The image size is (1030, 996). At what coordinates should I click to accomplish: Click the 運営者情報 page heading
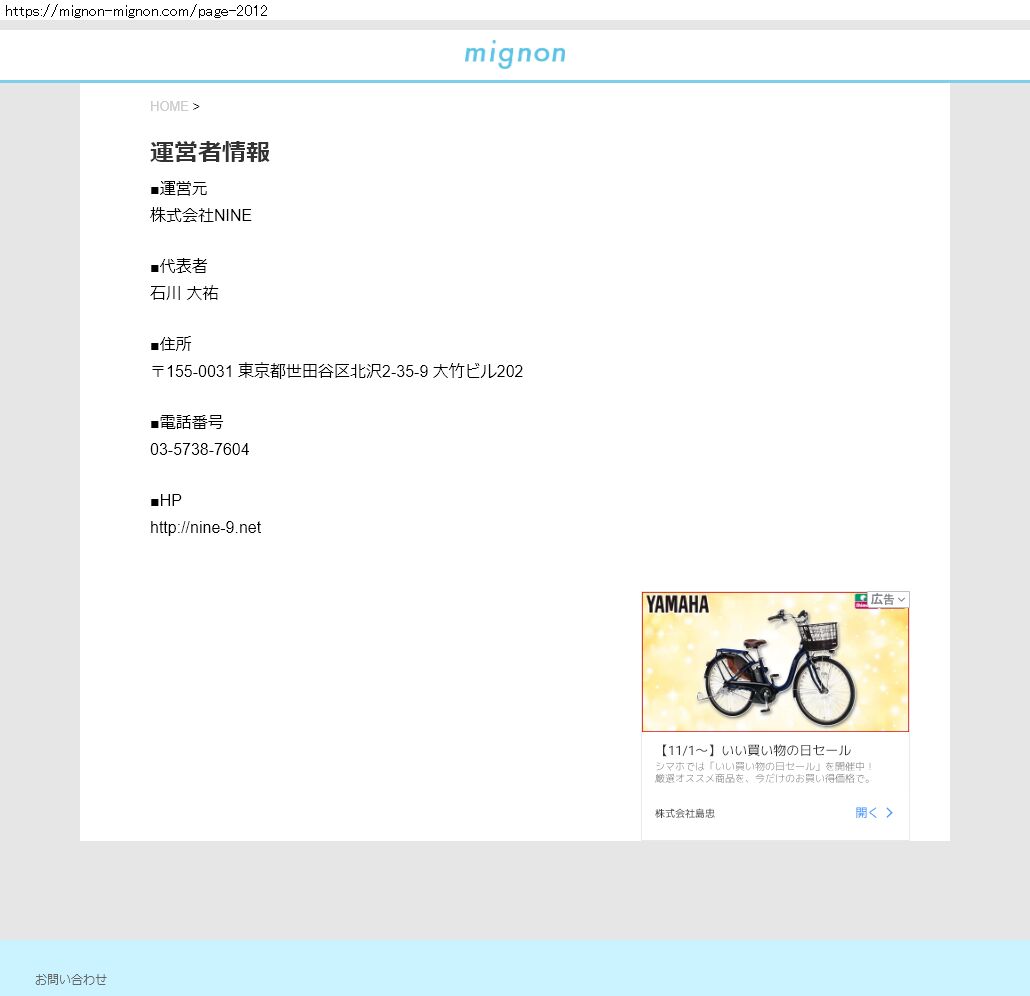click(210, 152)
